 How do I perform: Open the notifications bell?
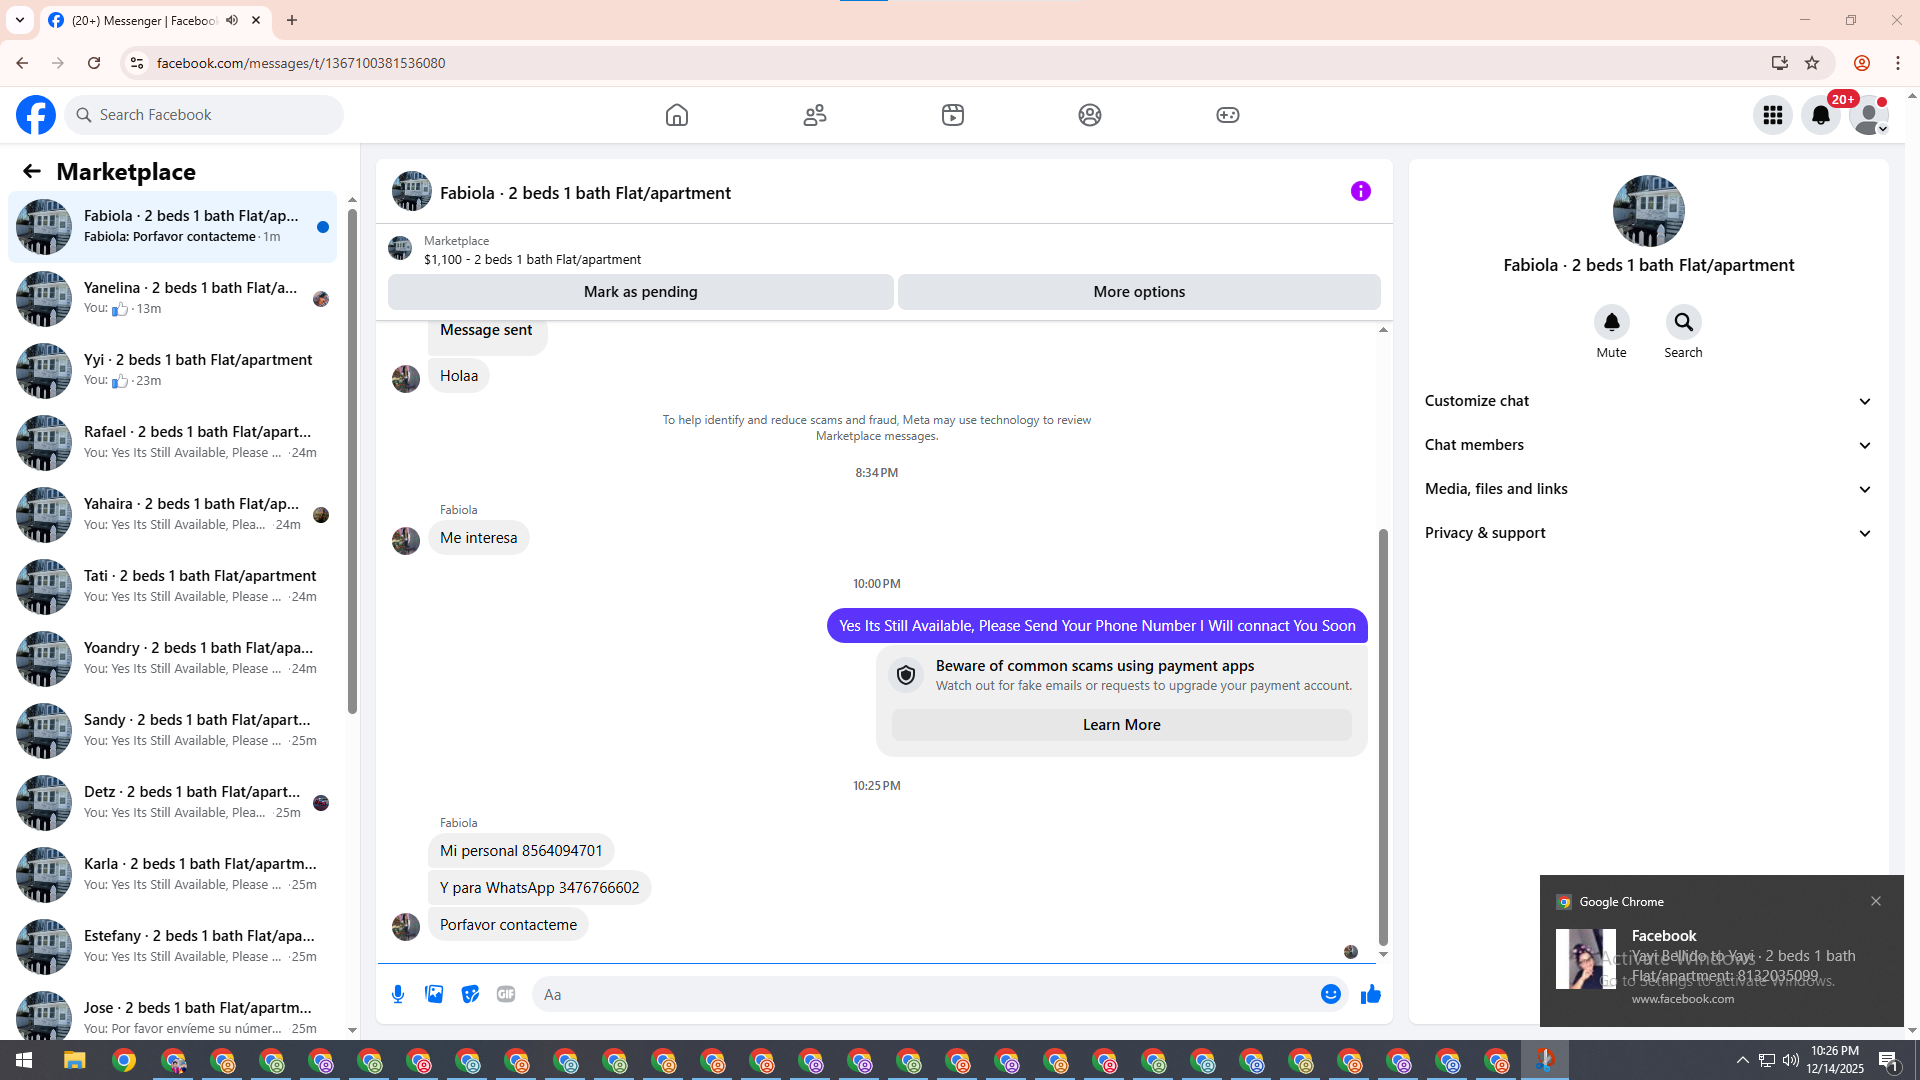coord(1821,115)
